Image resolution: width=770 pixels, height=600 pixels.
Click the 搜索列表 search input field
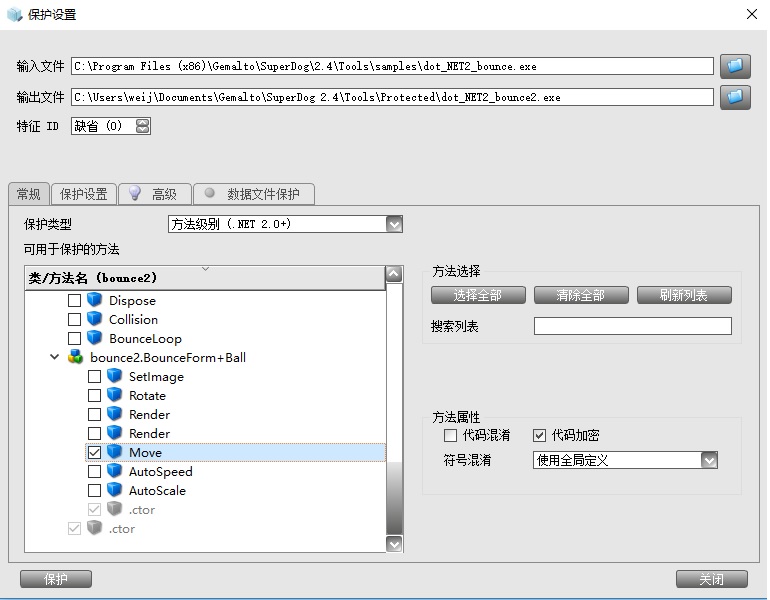(x=632, y=326)
